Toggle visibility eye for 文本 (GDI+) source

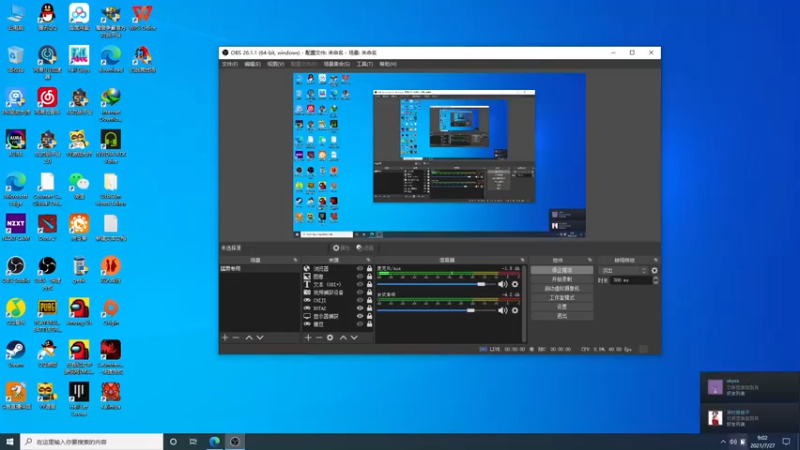(360, 284)
